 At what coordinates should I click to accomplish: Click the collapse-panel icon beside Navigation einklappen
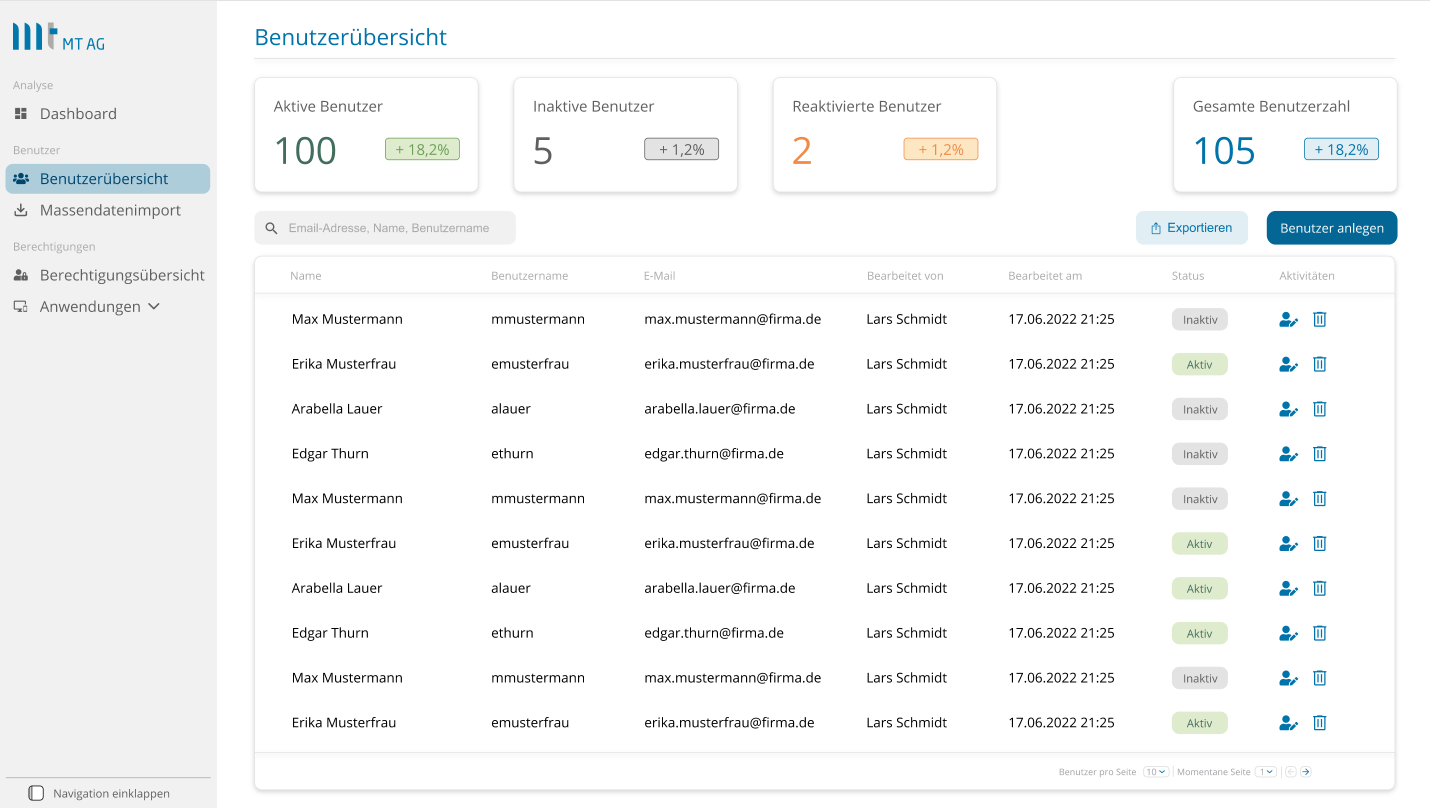36,793
